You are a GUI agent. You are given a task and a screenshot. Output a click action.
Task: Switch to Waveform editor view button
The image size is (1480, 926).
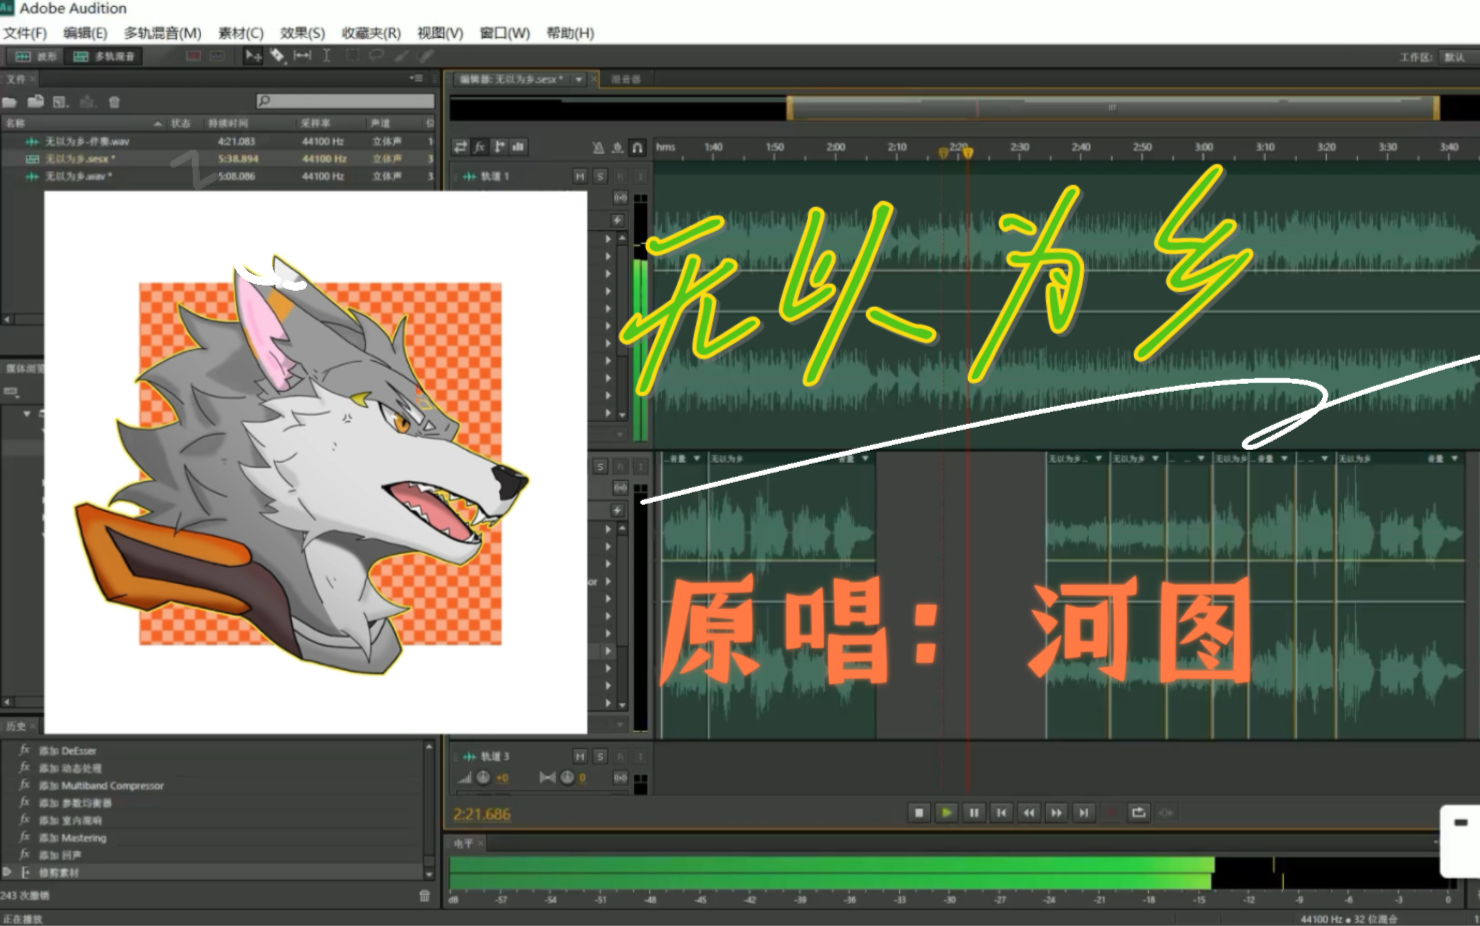coord(35,56)
